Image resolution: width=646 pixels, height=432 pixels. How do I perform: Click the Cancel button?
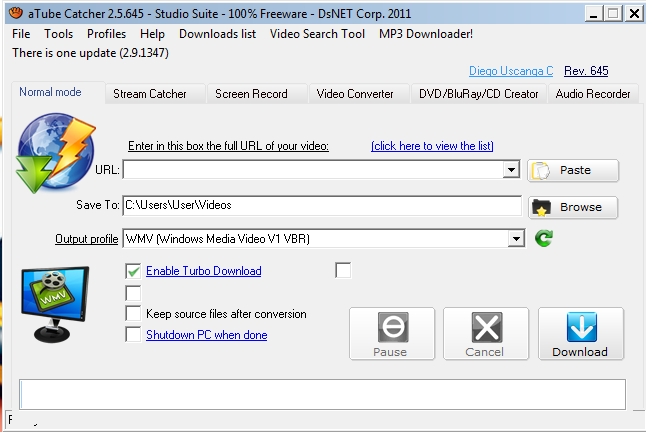[x=486, y=334]
